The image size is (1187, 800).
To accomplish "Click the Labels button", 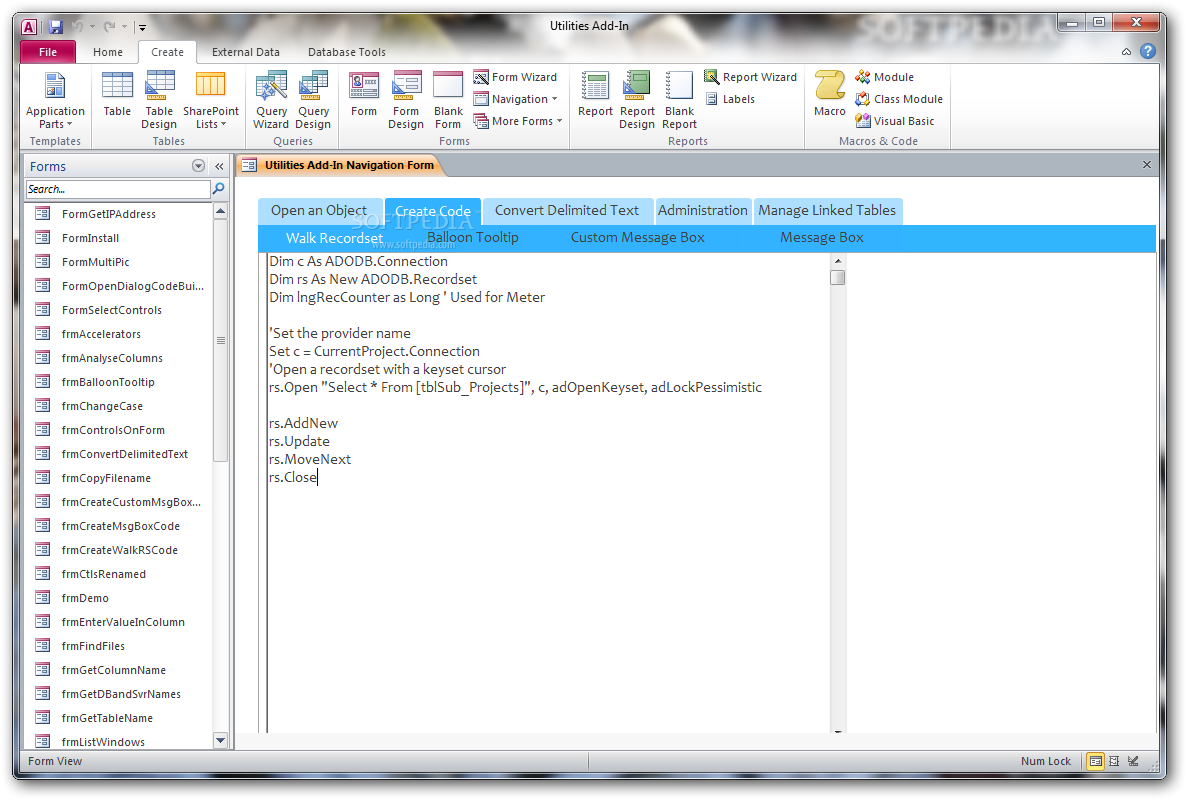I will (730, 99).
